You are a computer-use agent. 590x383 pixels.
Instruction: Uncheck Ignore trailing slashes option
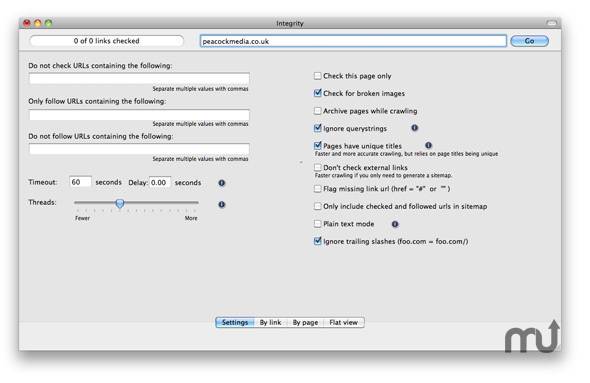pos(318,241)
